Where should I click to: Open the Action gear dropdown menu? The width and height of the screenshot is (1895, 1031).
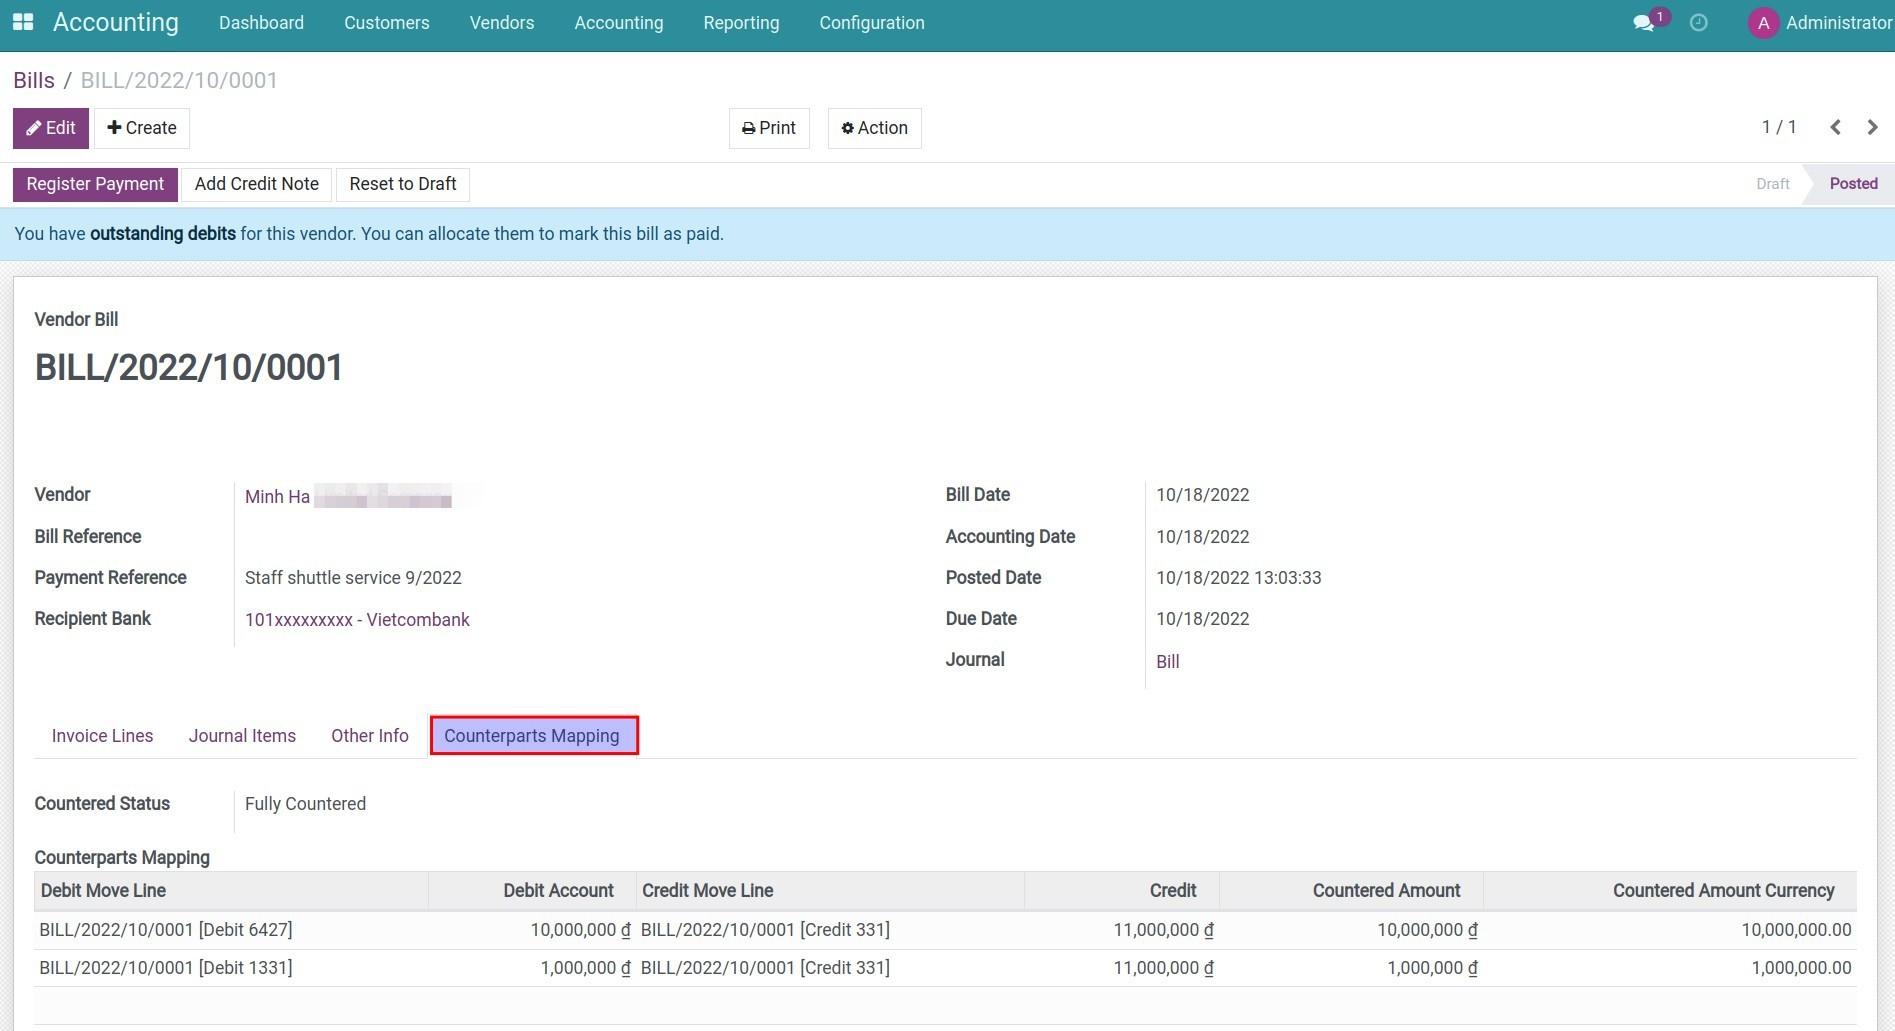click(x=874, y=128)
